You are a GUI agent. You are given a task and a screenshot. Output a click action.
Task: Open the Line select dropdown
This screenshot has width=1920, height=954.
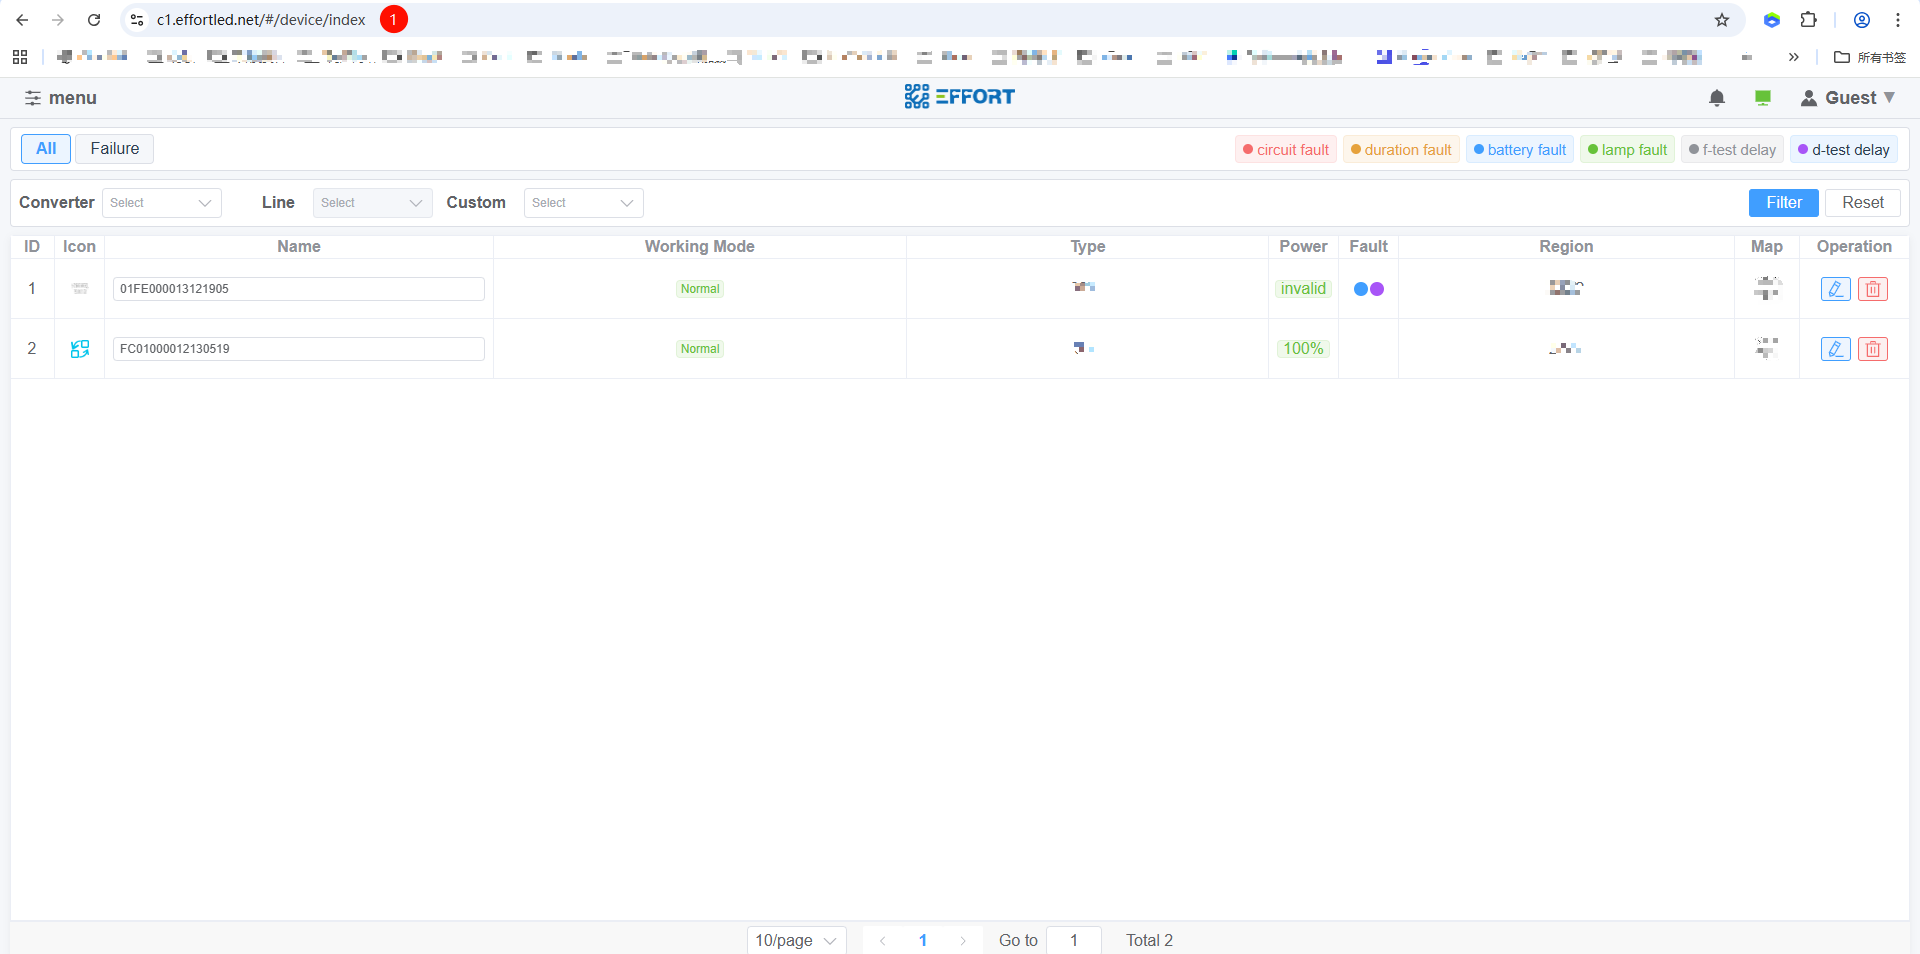click(x=372, y=203)
